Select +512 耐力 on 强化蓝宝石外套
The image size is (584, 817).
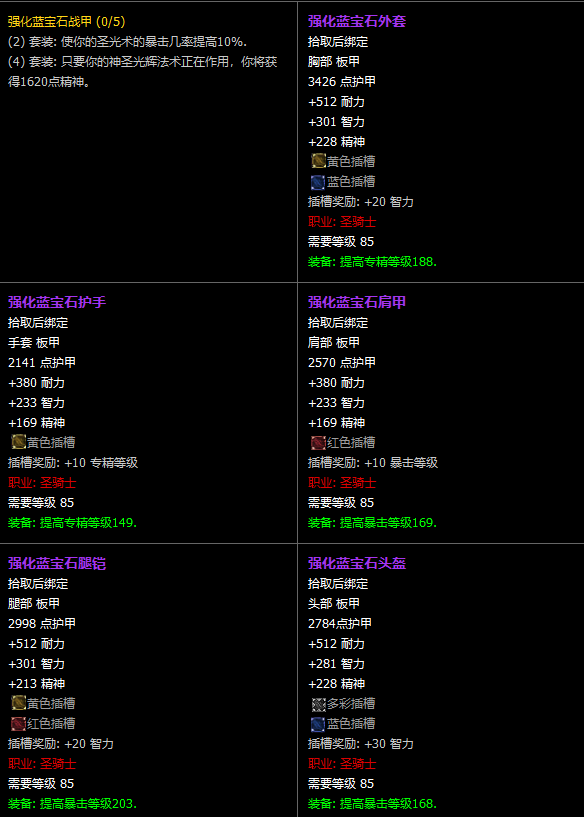[x=337, y=102]
